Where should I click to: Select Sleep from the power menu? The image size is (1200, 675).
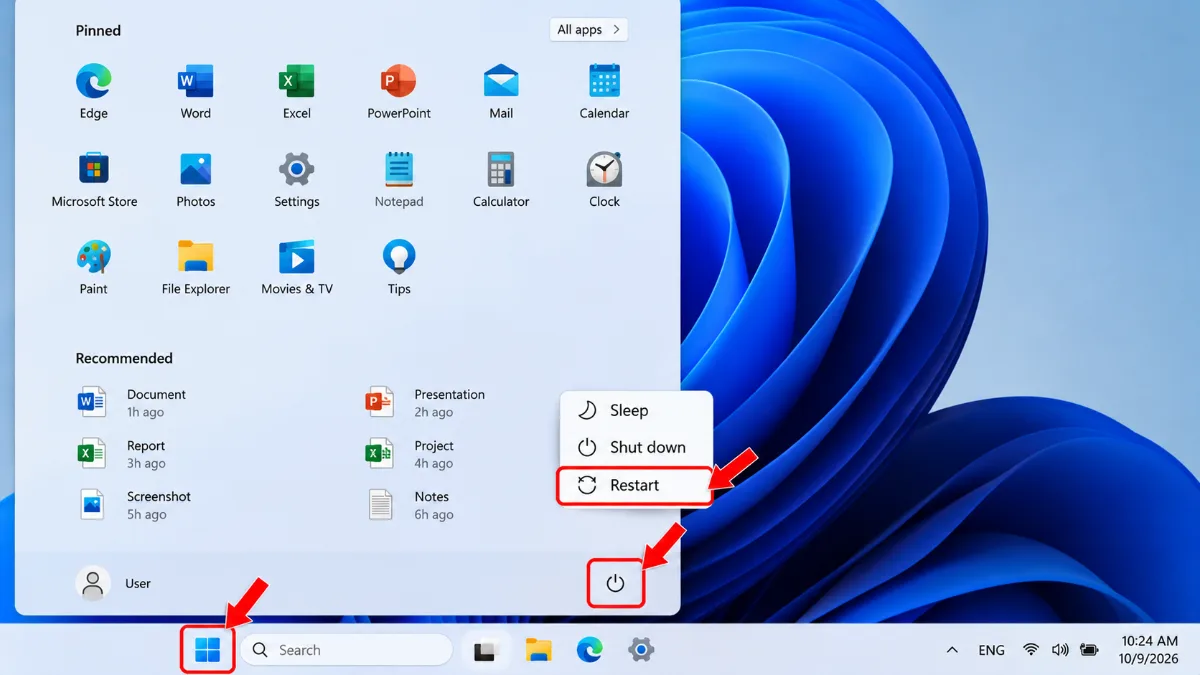tap(636, 410)
